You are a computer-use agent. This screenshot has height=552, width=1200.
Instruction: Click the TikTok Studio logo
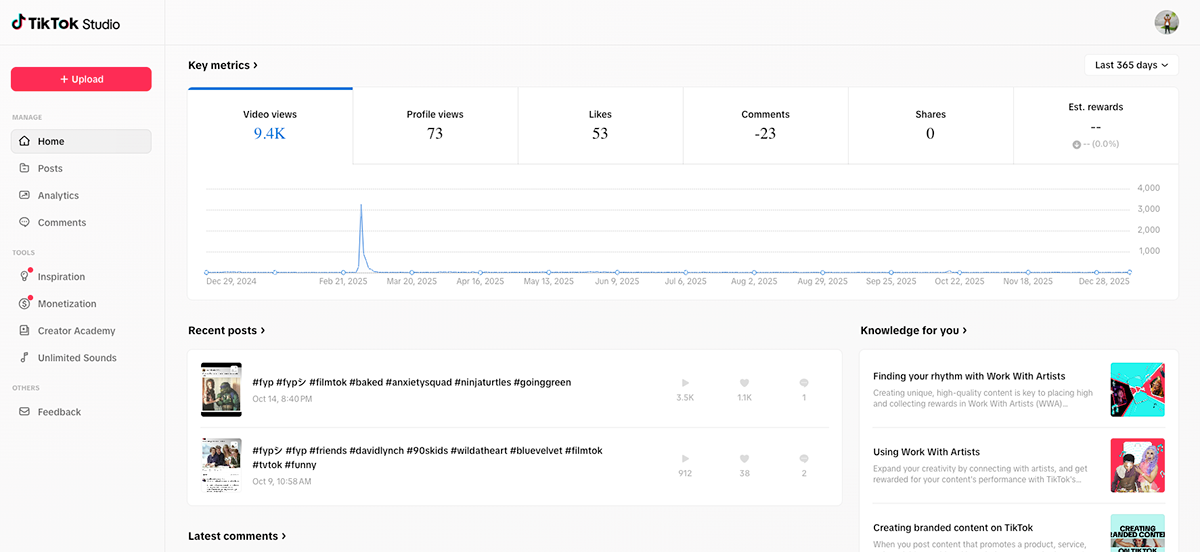click(x=66, y=22)
